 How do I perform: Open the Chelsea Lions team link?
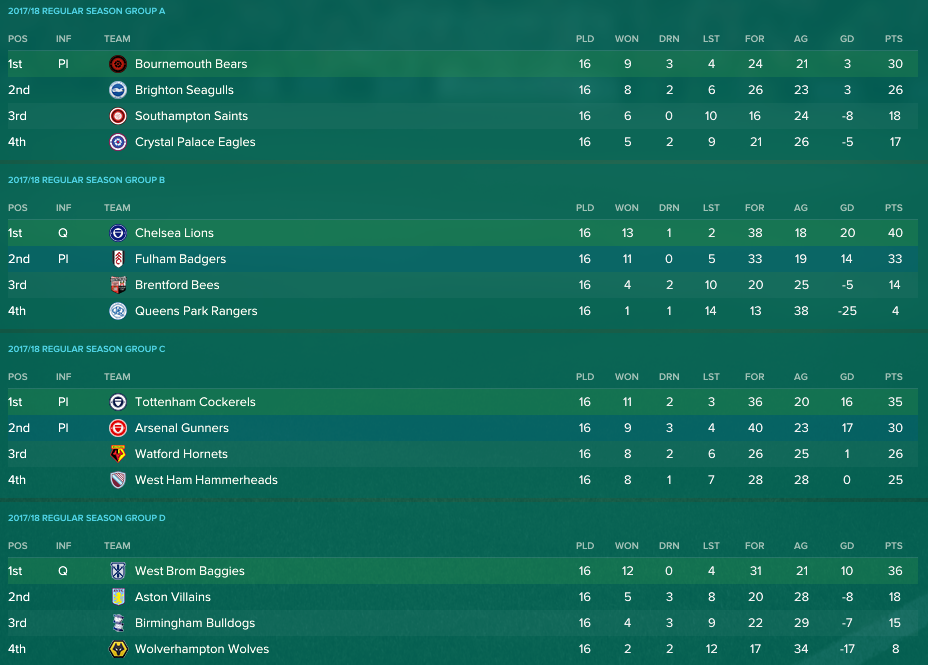click(x=174, y=233)
